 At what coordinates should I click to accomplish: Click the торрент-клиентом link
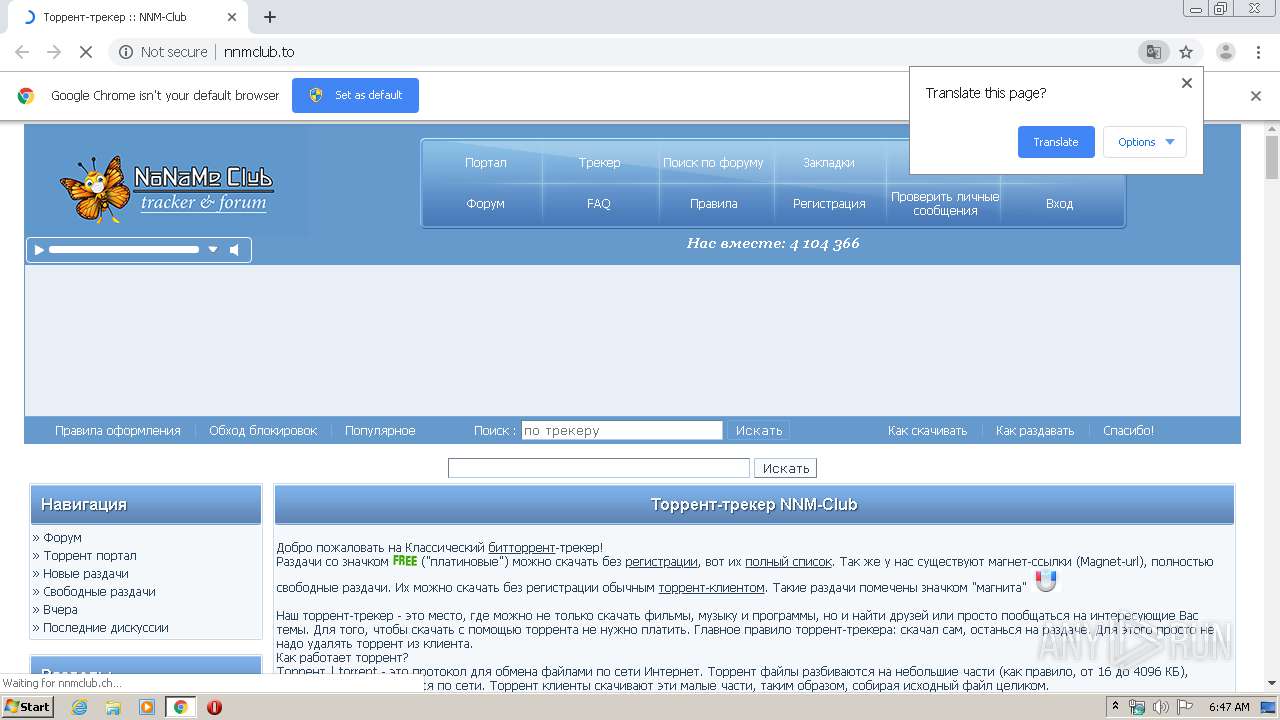point(711,588)
